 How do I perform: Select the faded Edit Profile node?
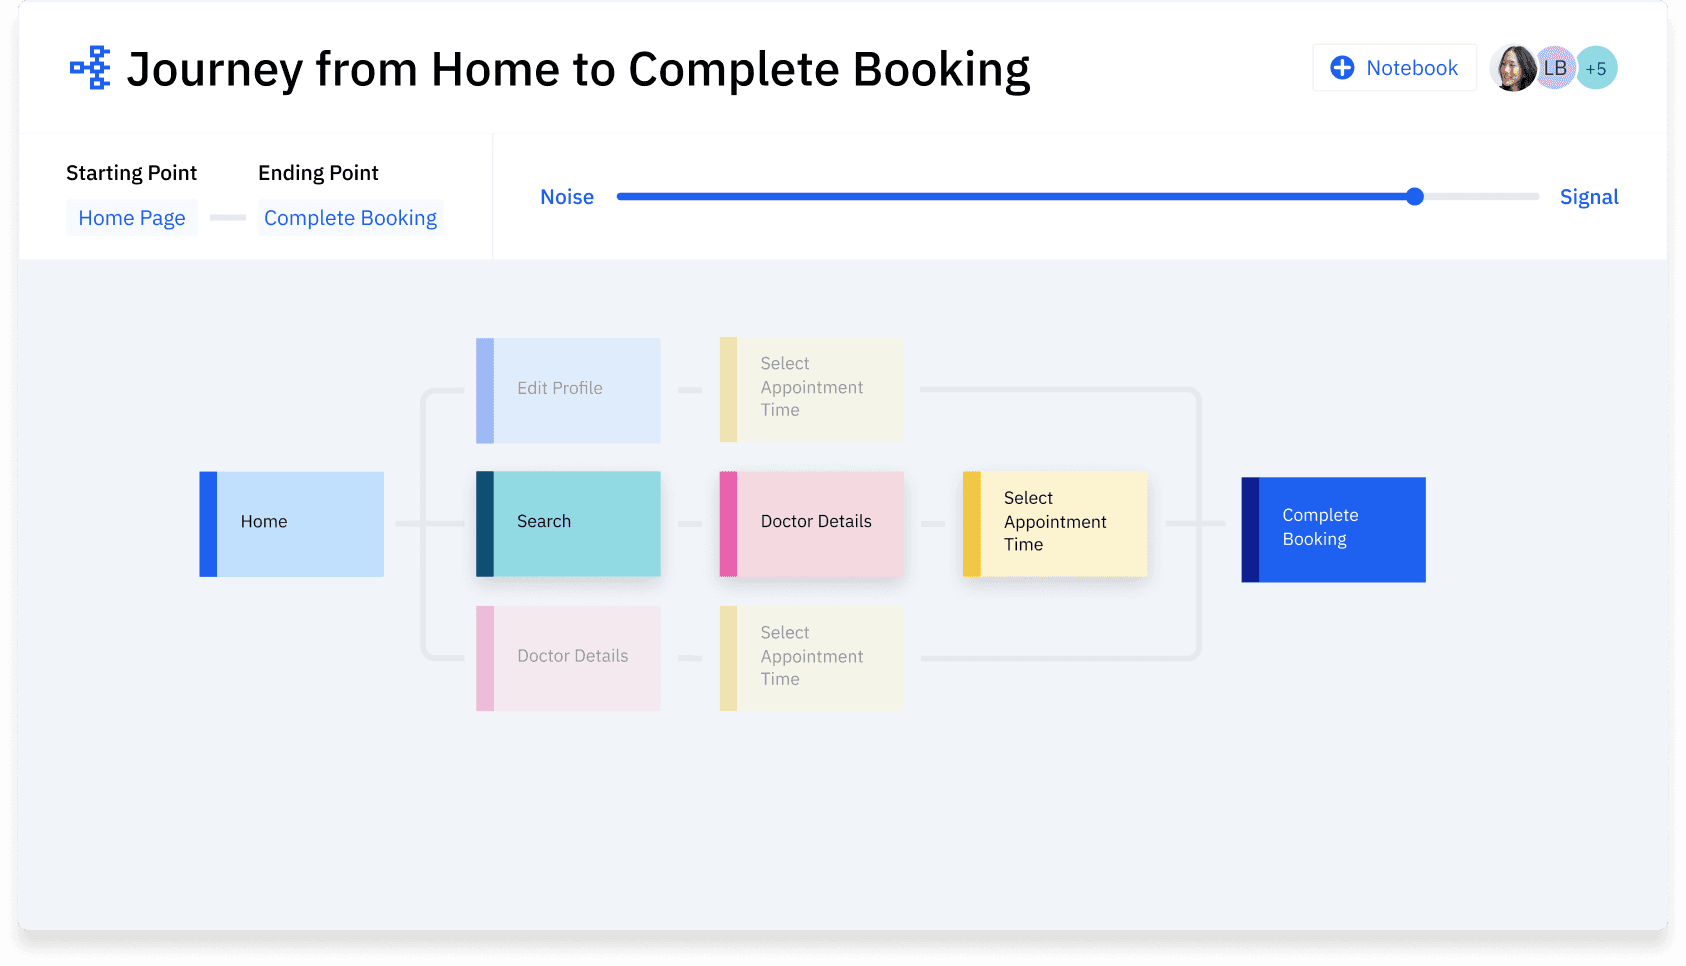click(x=568, y=390)
